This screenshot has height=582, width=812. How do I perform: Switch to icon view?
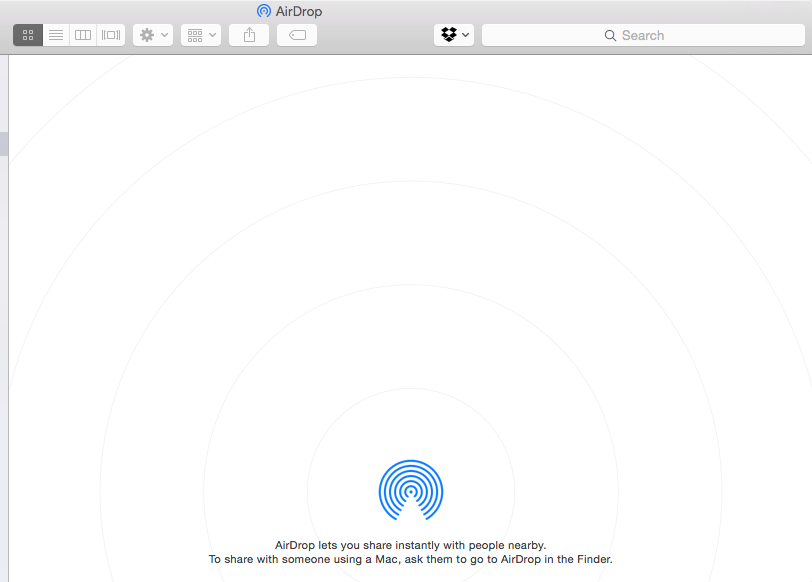pos(28,35)
